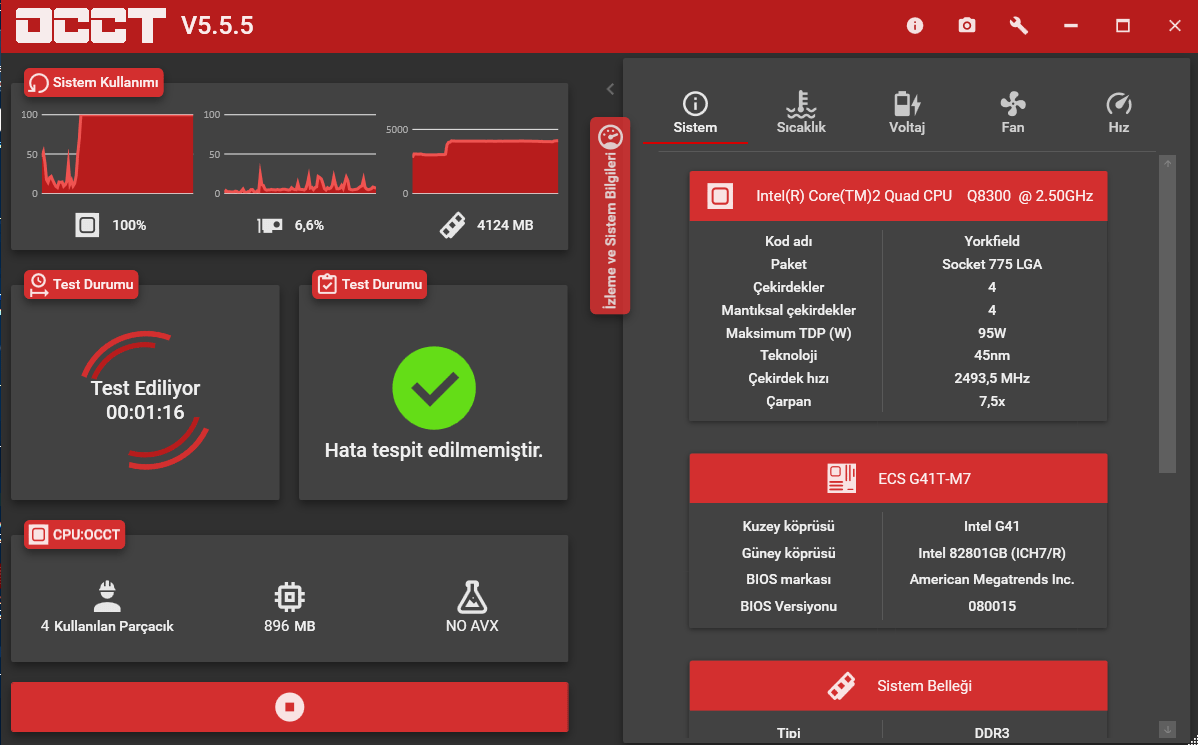Click the CPU usage graph
Viewport: 1198px width, 745px height.
point(118,154)
